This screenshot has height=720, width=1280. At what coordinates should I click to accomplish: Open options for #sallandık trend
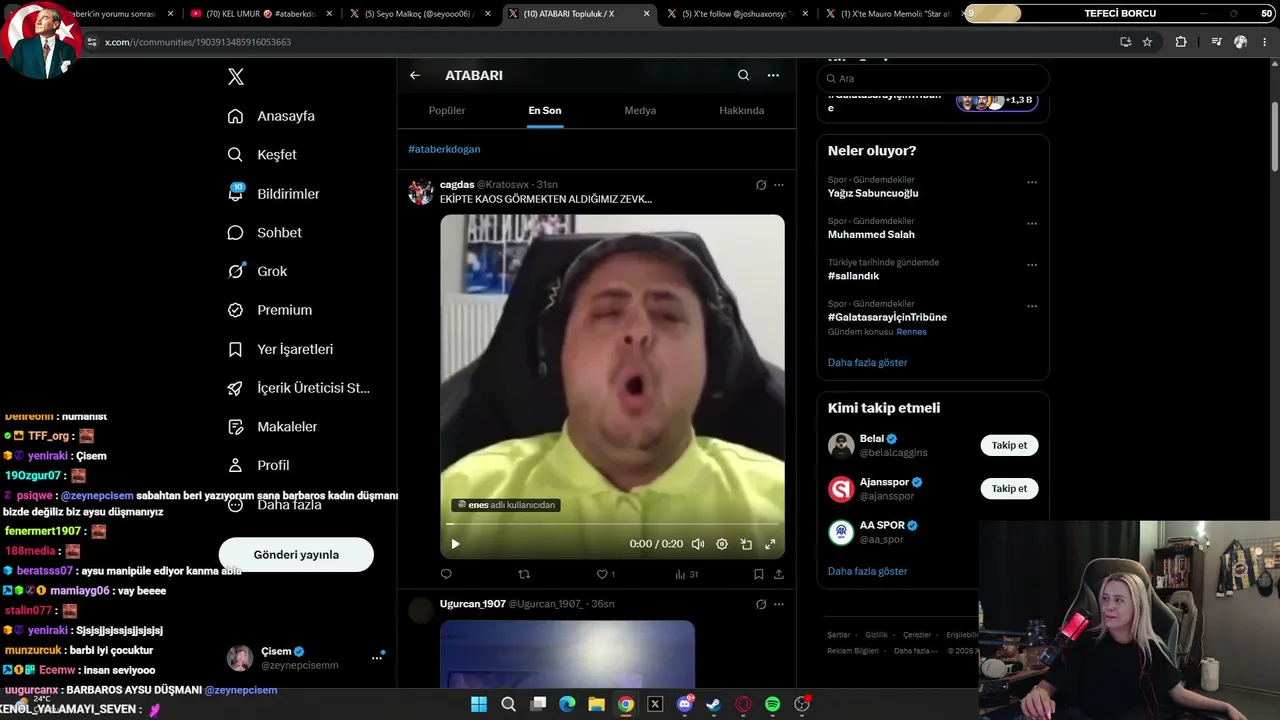click(1032, 265)
